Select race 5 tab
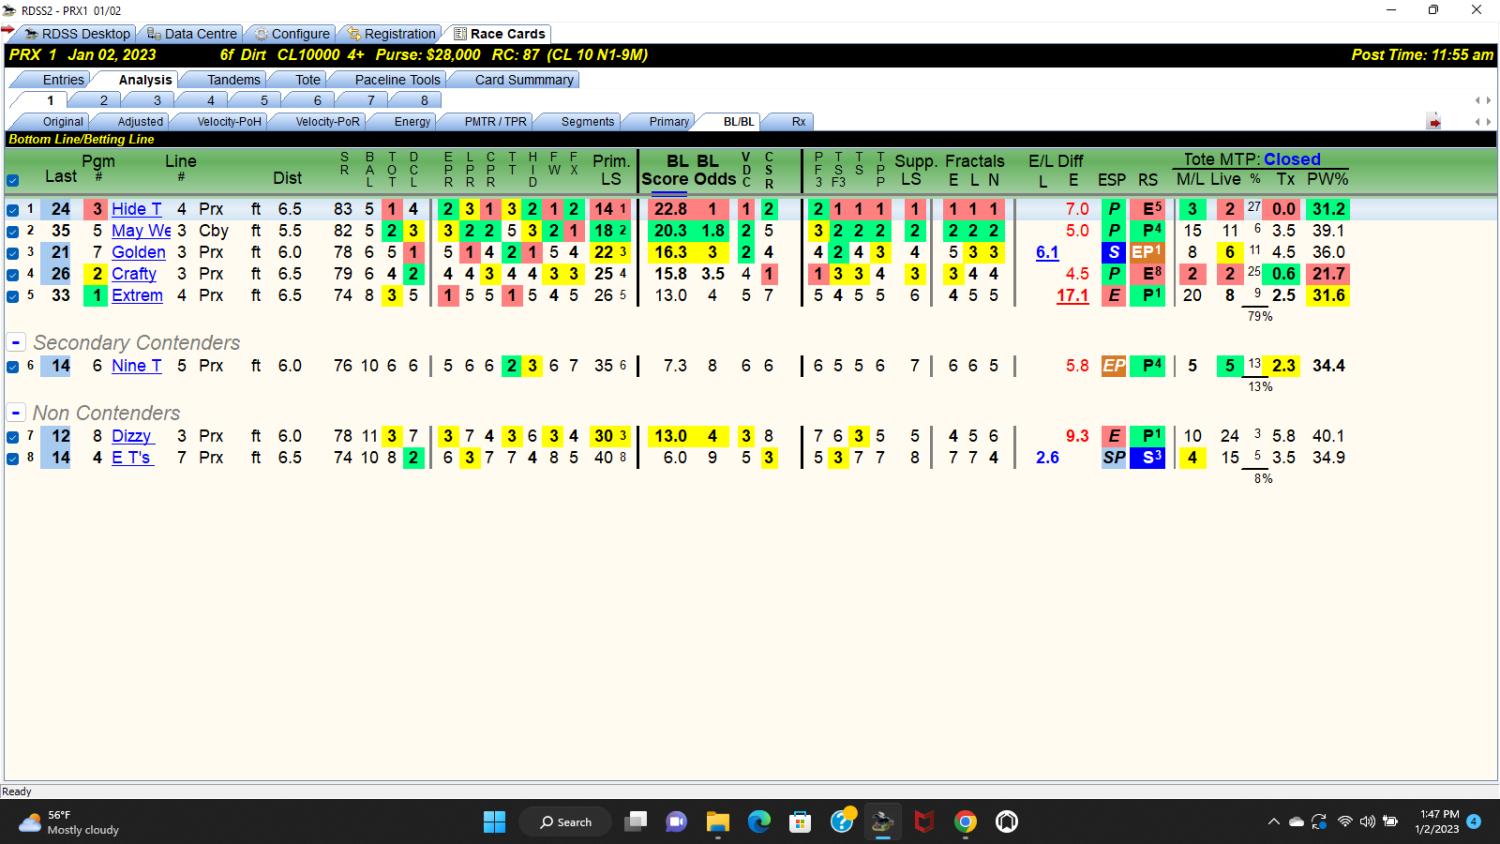The height and width of the screenshot is (844, 1500). tap(264, 100)
